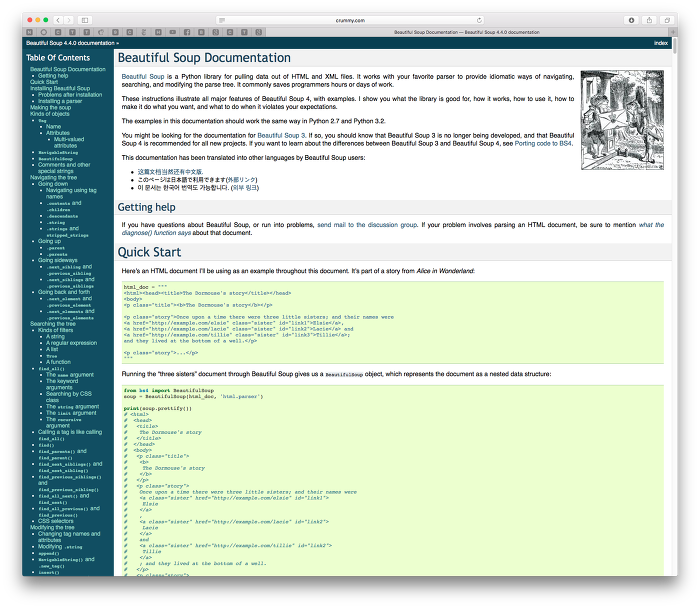Jump to Navigating the tree section
700x608 pixels.
pyautogui.click(x=54, y=178)
